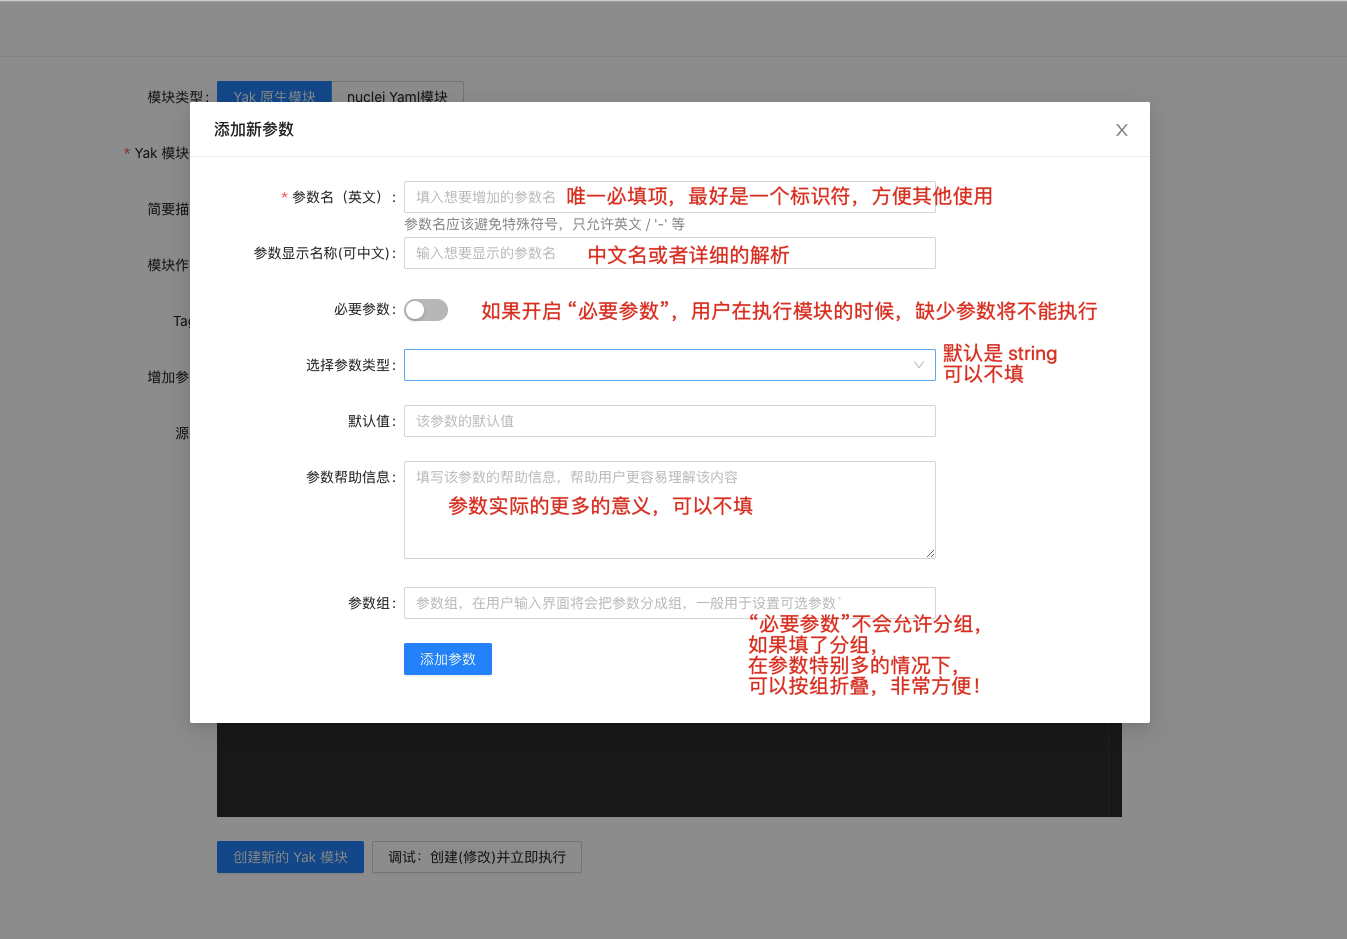Click the 必要参数 label text
This screenshot has width=1347, height=939.
(363, 310)
